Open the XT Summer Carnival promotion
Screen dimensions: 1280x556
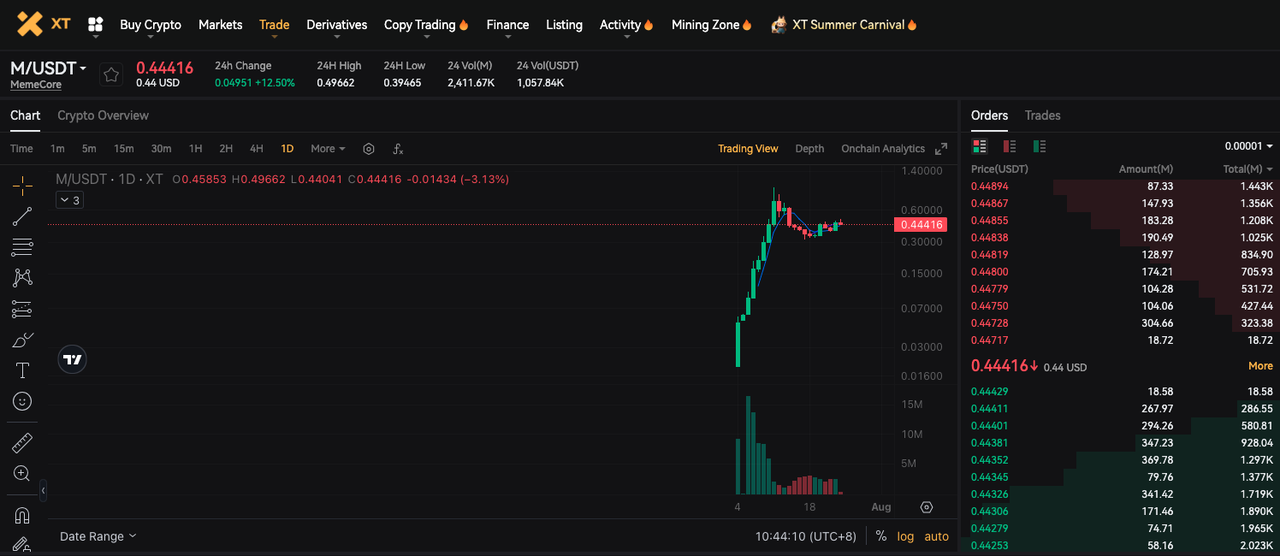pos(844,25)
